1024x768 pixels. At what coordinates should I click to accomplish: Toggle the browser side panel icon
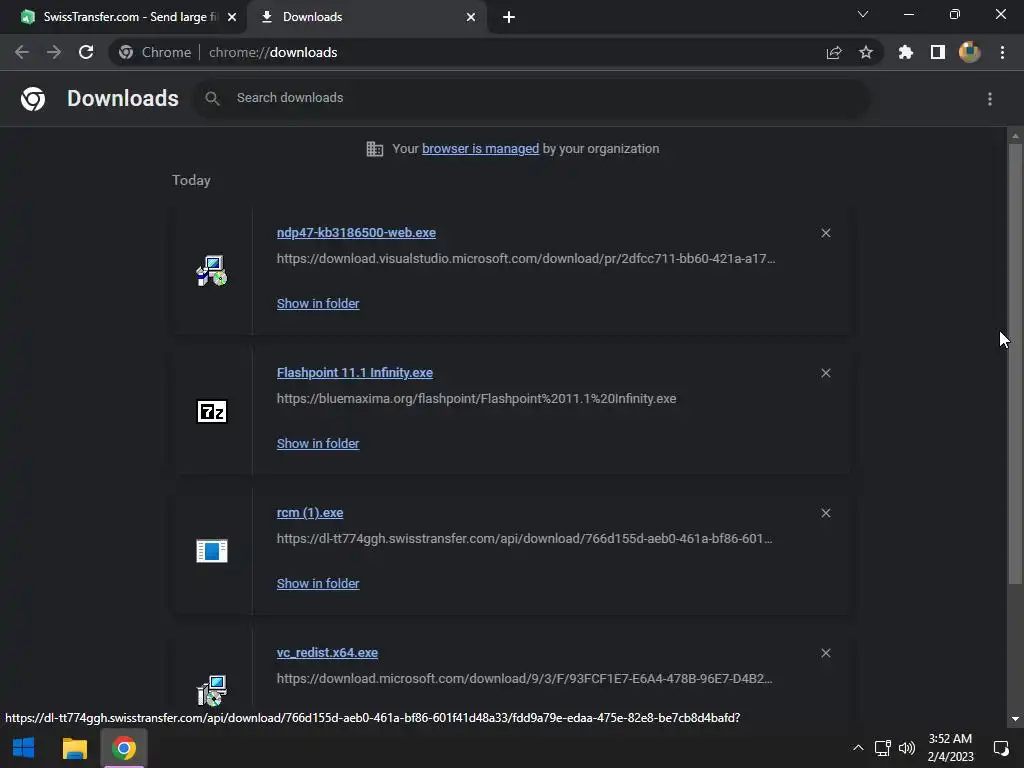click(938, 52)
